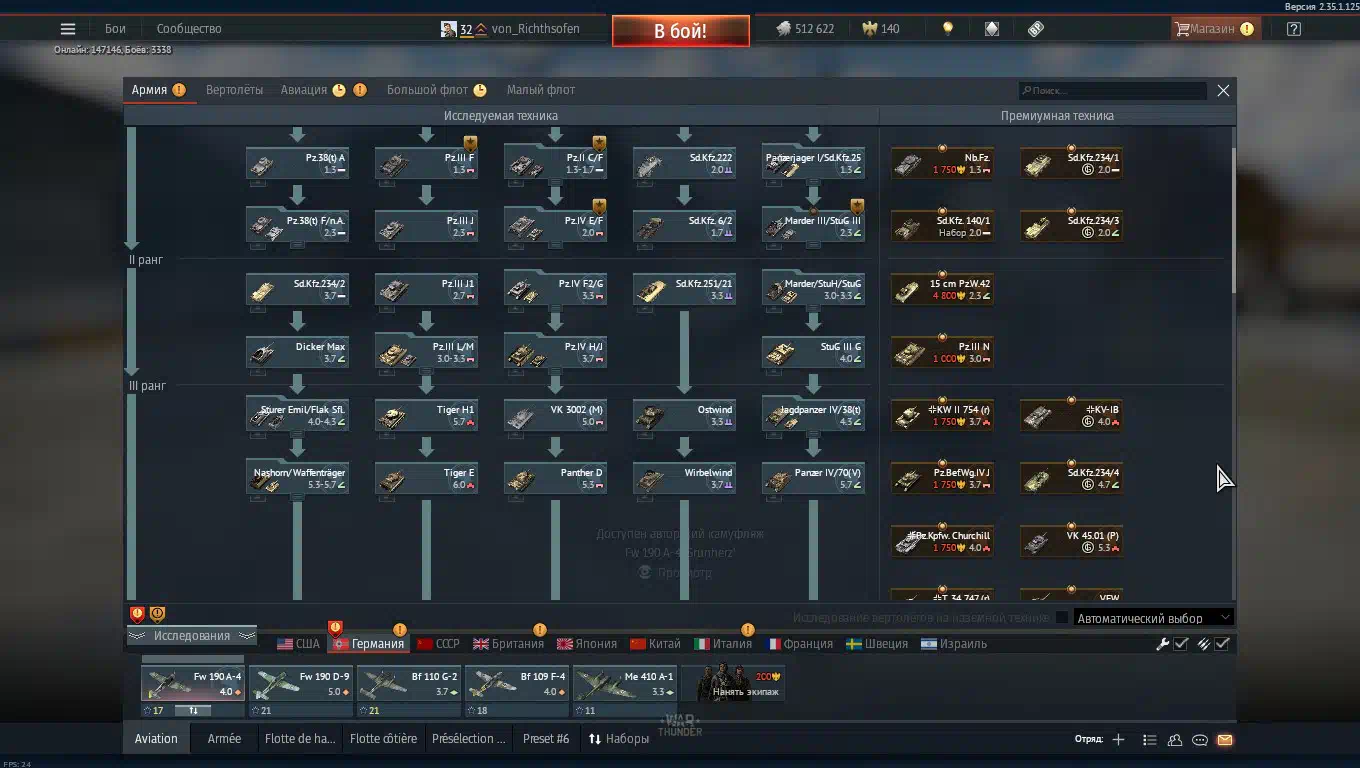Image resolution: width=1360 pixels, height=768 pixels.
Task: Select the Tiger E tank card
Action: tap(426, 478)
